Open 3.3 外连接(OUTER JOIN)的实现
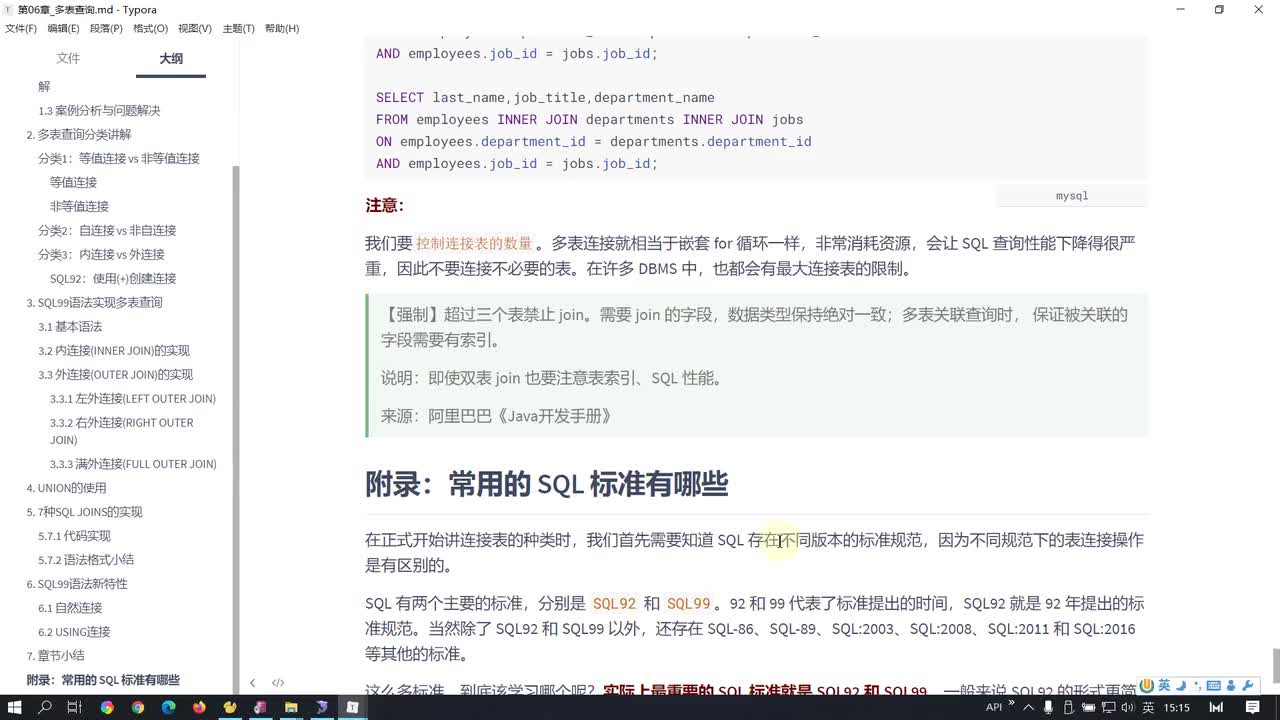1280x720 pixels. [x=116, y=375]
